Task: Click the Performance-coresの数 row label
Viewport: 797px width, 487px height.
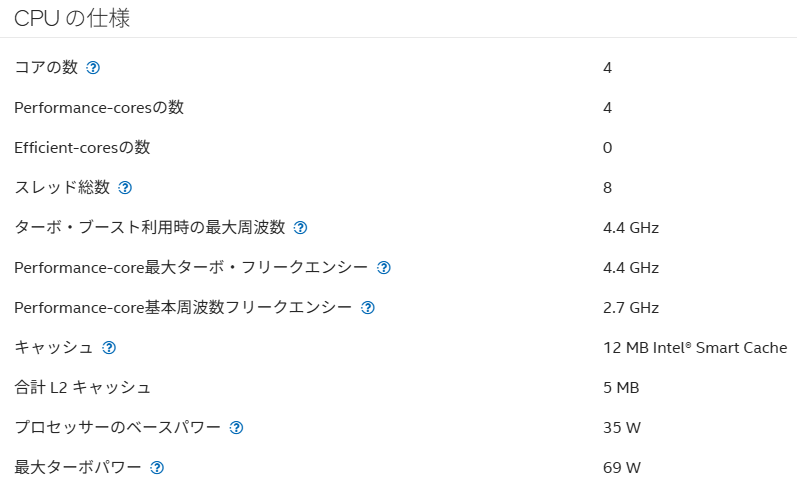Action: tap(99, 107)
